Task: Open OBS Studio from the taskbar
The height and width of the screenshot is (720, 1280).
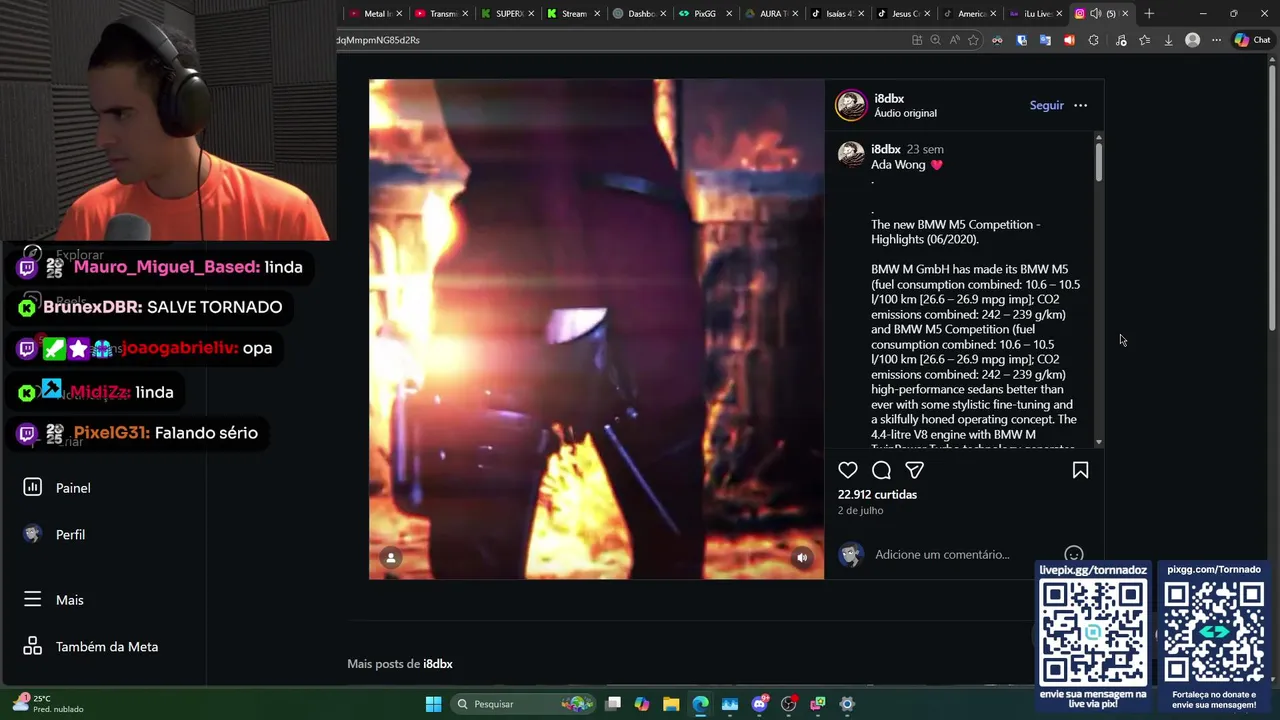Action: tap(788, 704)
